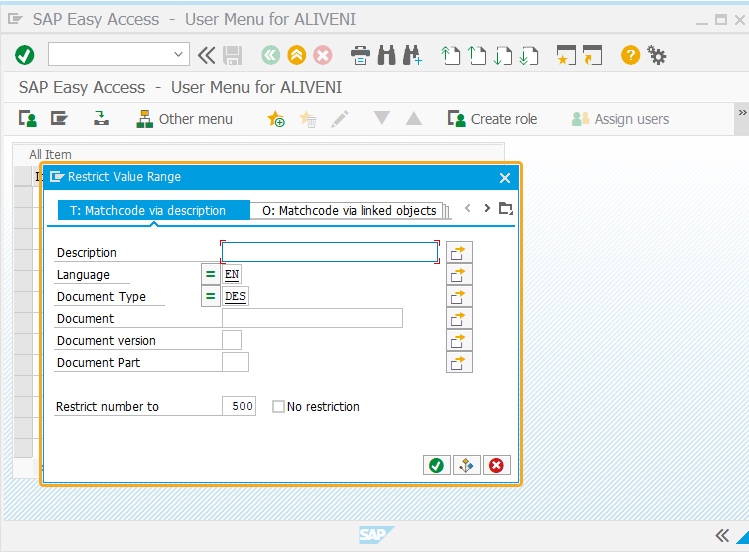This screenshot has width=749, height=552.
Task: Select the Matchcode via linked objects tab
Action: [x=349, y=210]
